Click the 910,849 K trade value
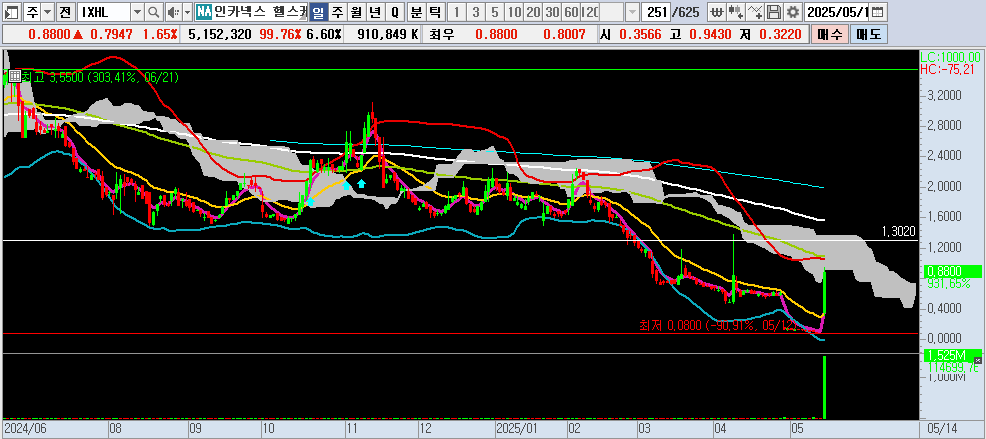986x439 pixels. tap(387, 35)
